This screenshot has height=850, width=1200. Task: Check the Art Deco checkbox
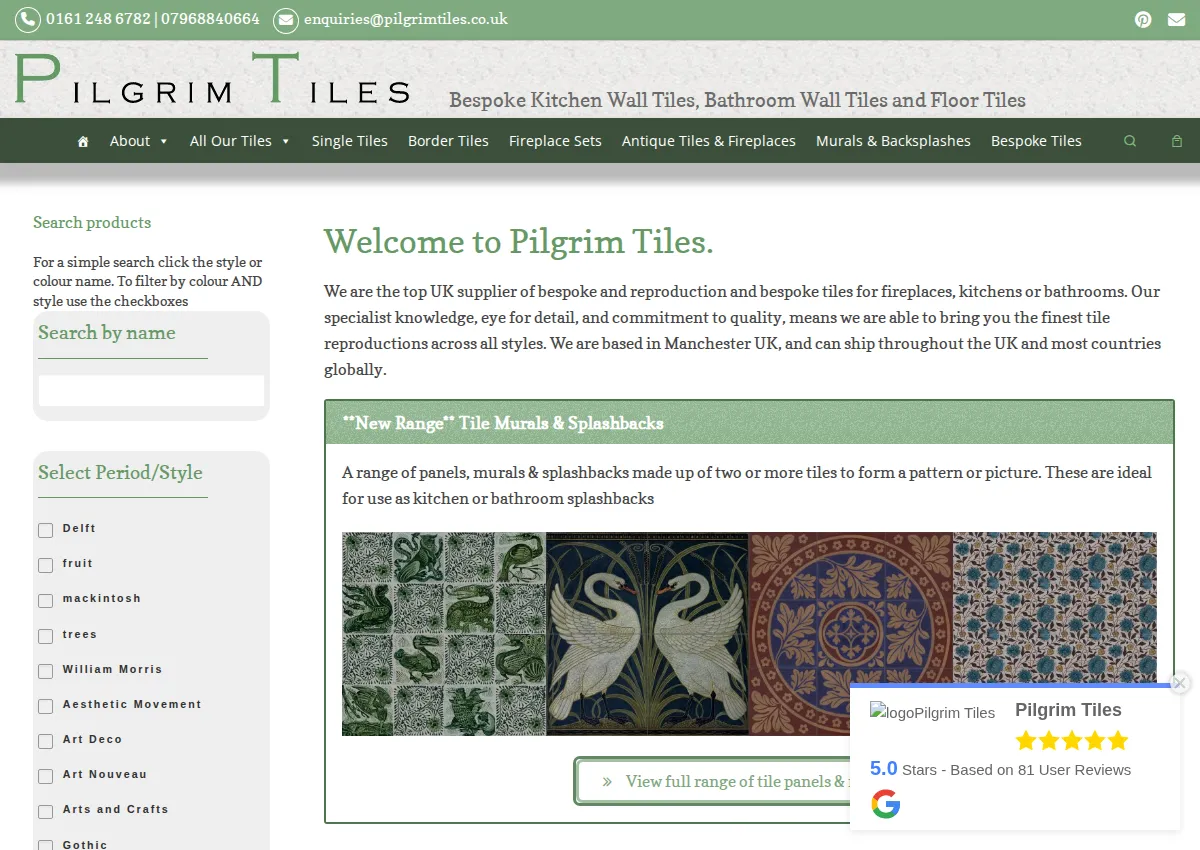[x=45, y=741]
